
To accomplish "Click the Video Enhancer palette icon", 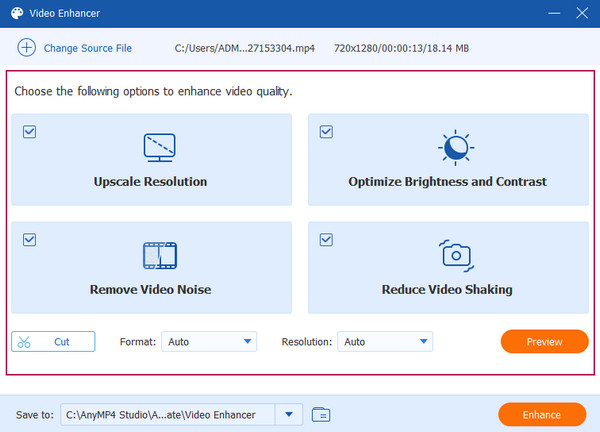I will [17, 13].
